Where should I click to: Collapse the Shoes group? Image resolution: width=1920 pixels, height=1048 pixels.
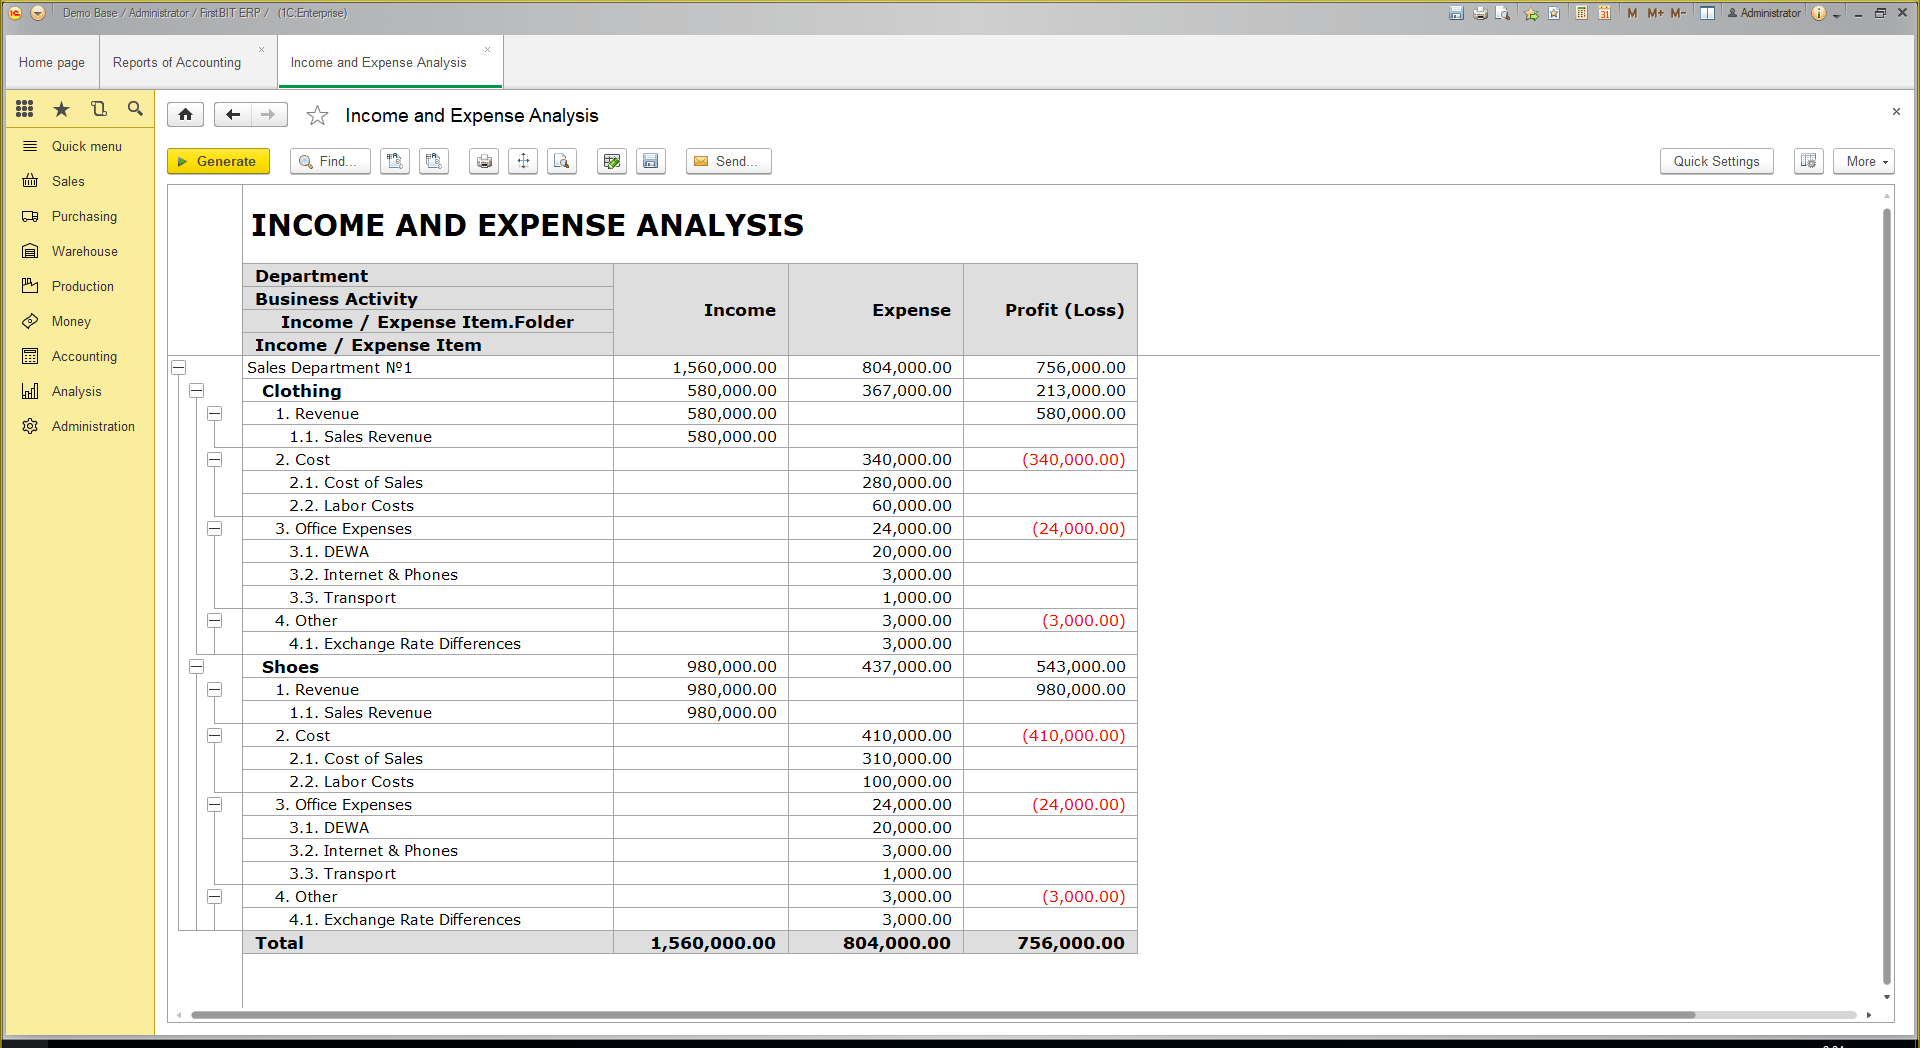(197, 667)
